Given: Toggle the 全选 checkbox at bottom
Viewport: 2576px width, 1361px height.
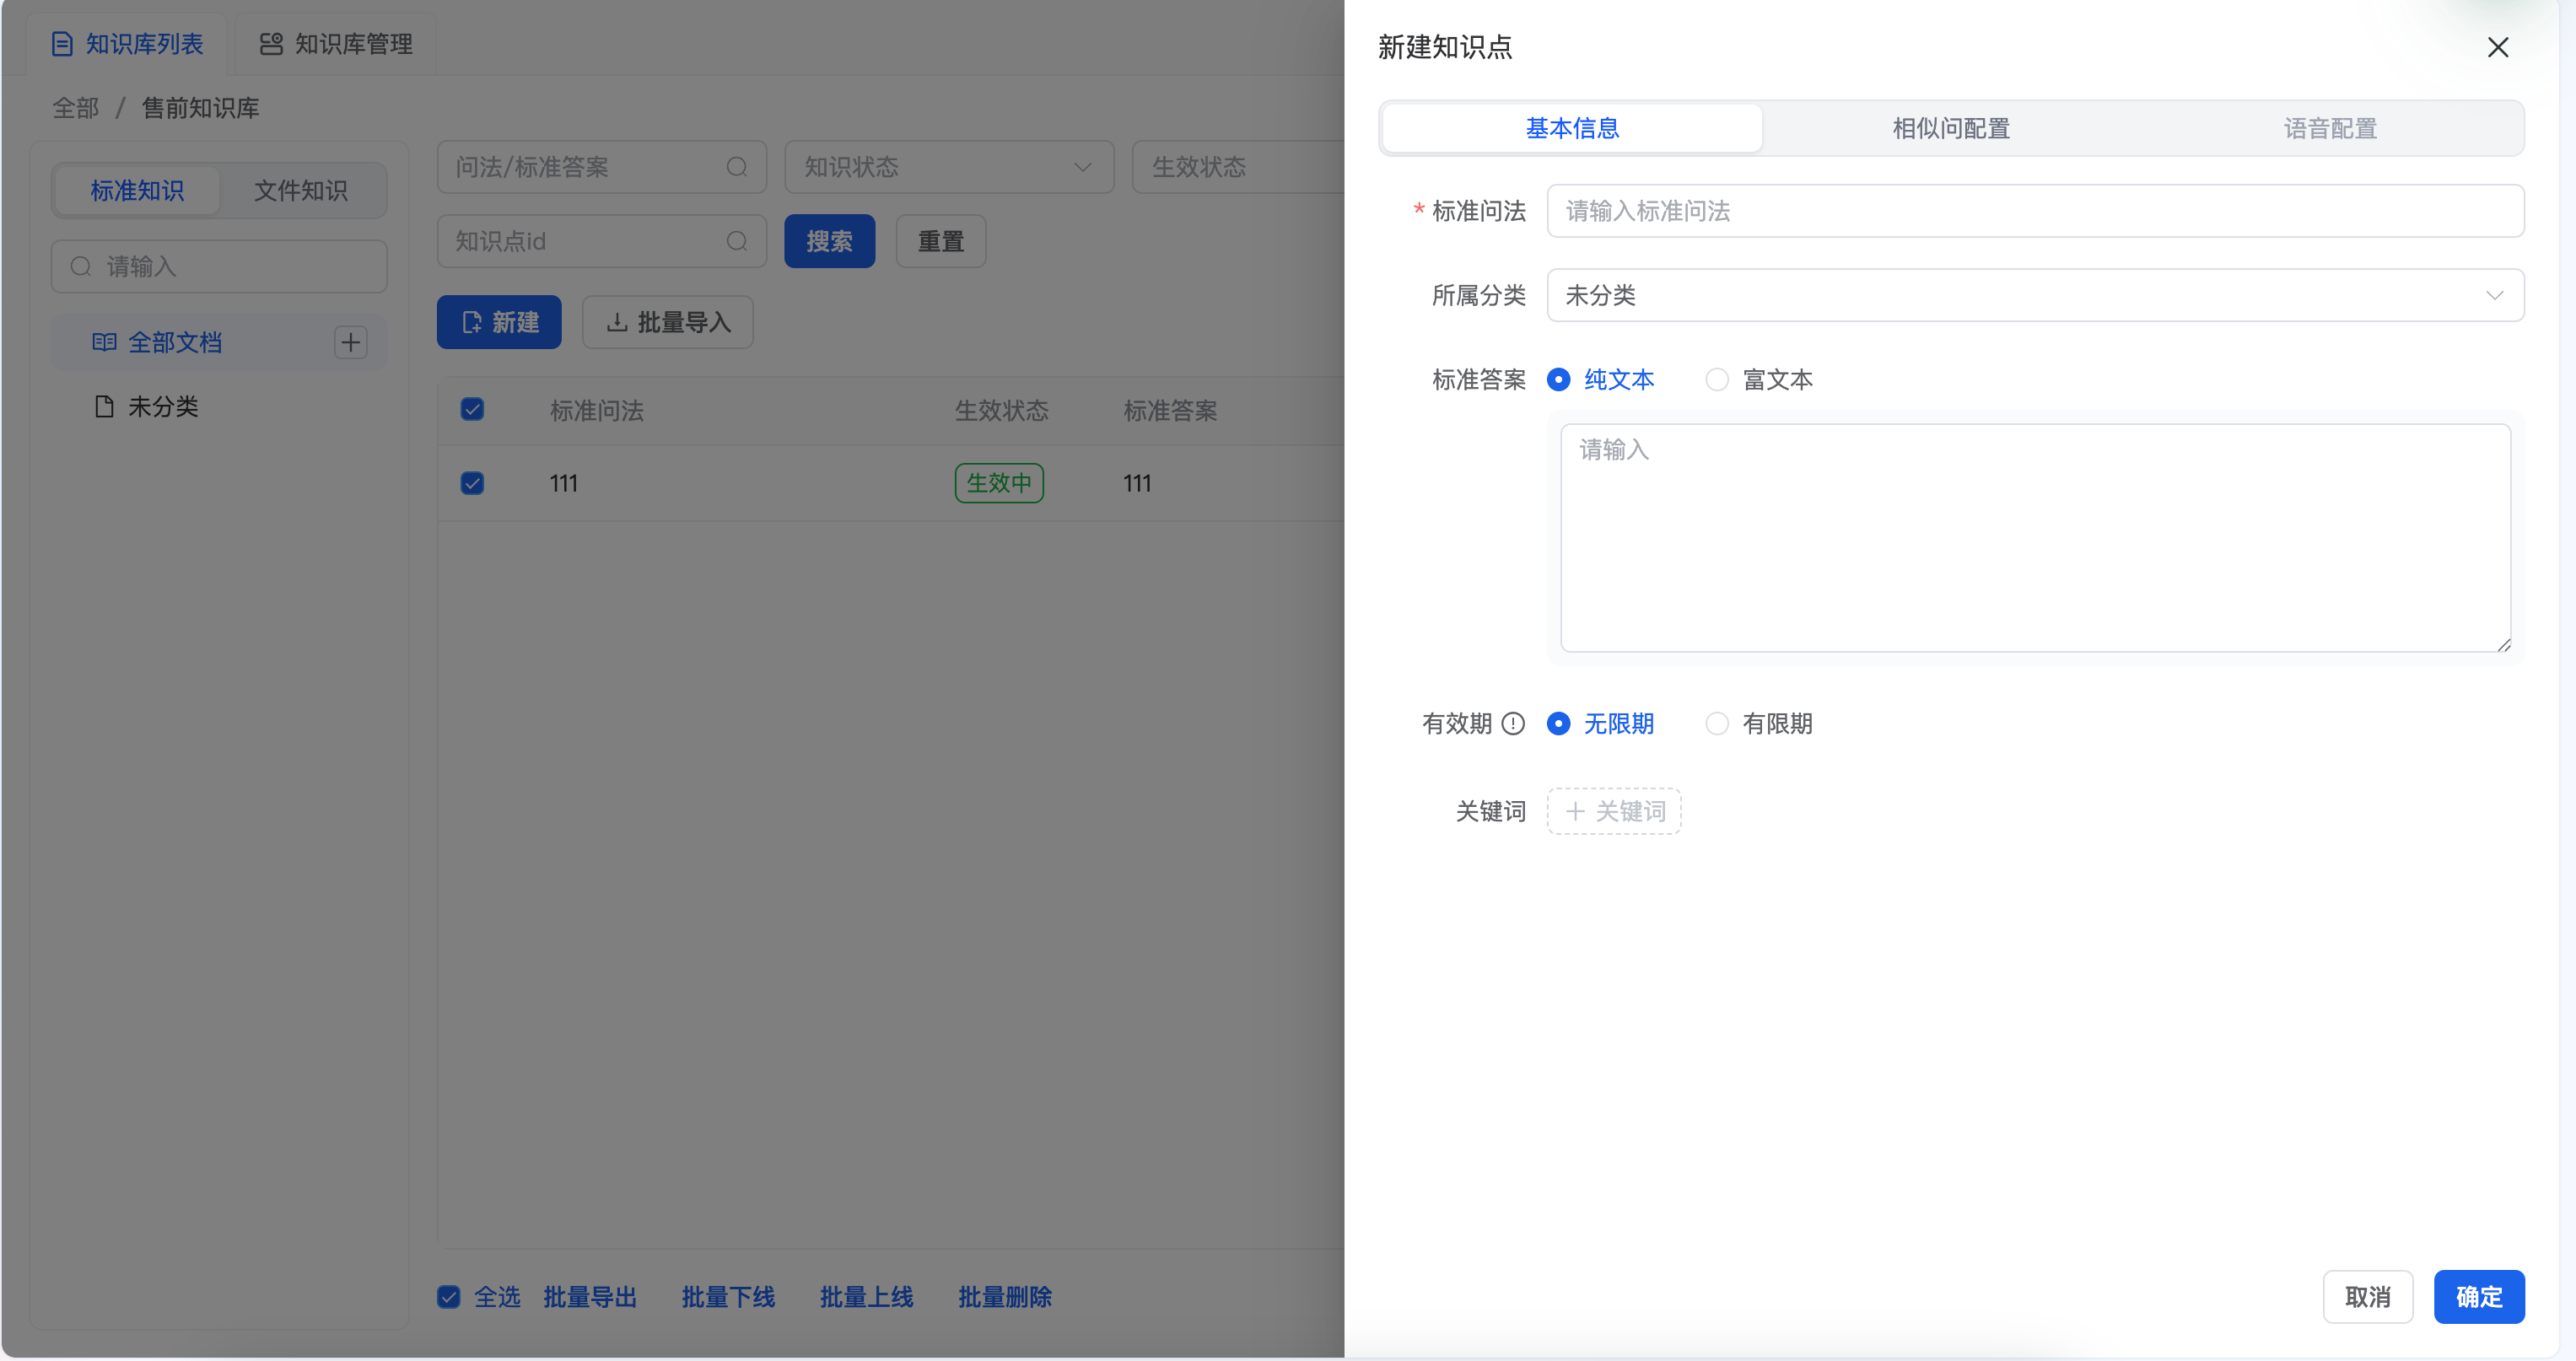Looking at the screenshot, I should tap(449, 1297).
